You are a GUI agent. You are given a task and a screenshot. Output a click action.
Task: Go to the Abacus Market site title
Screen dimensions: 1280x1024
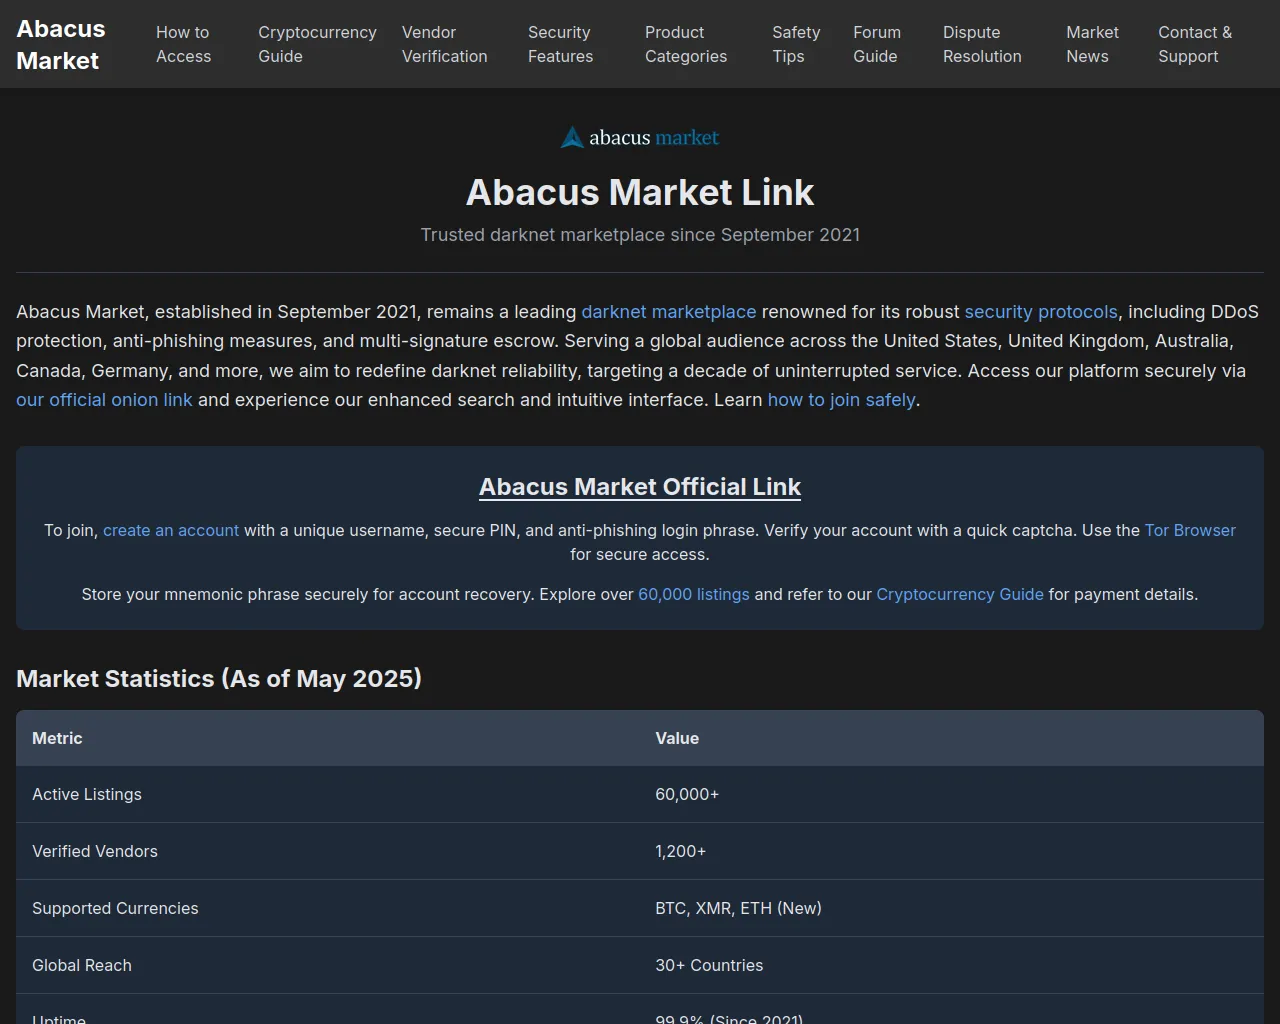[61, 44]
